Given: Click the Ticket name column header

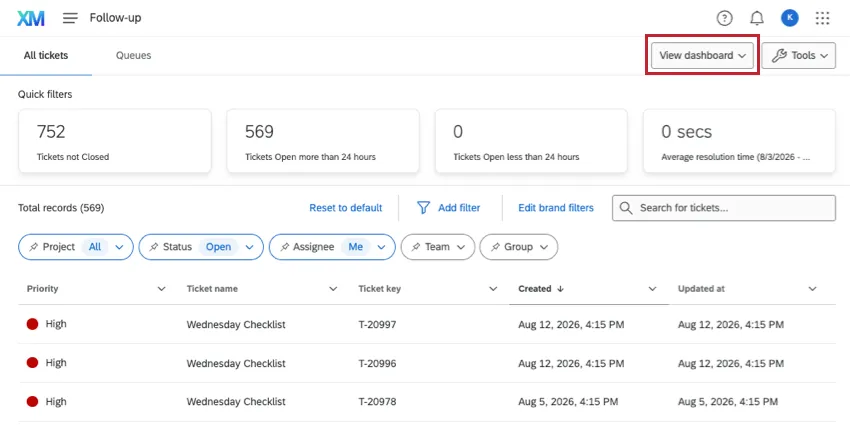Looking at the screenshot, I should click(212, 289).
